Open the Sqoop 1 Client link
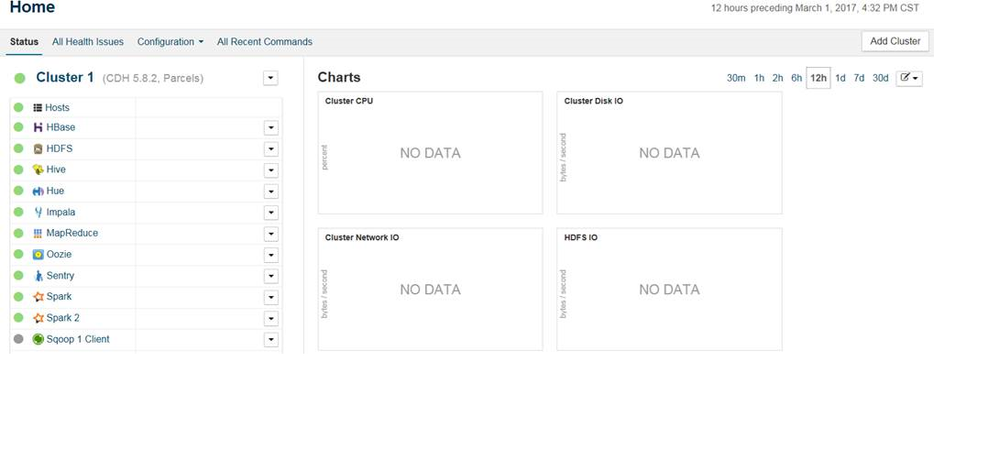This screenshot has width=999, height=460. click(78, 339)
